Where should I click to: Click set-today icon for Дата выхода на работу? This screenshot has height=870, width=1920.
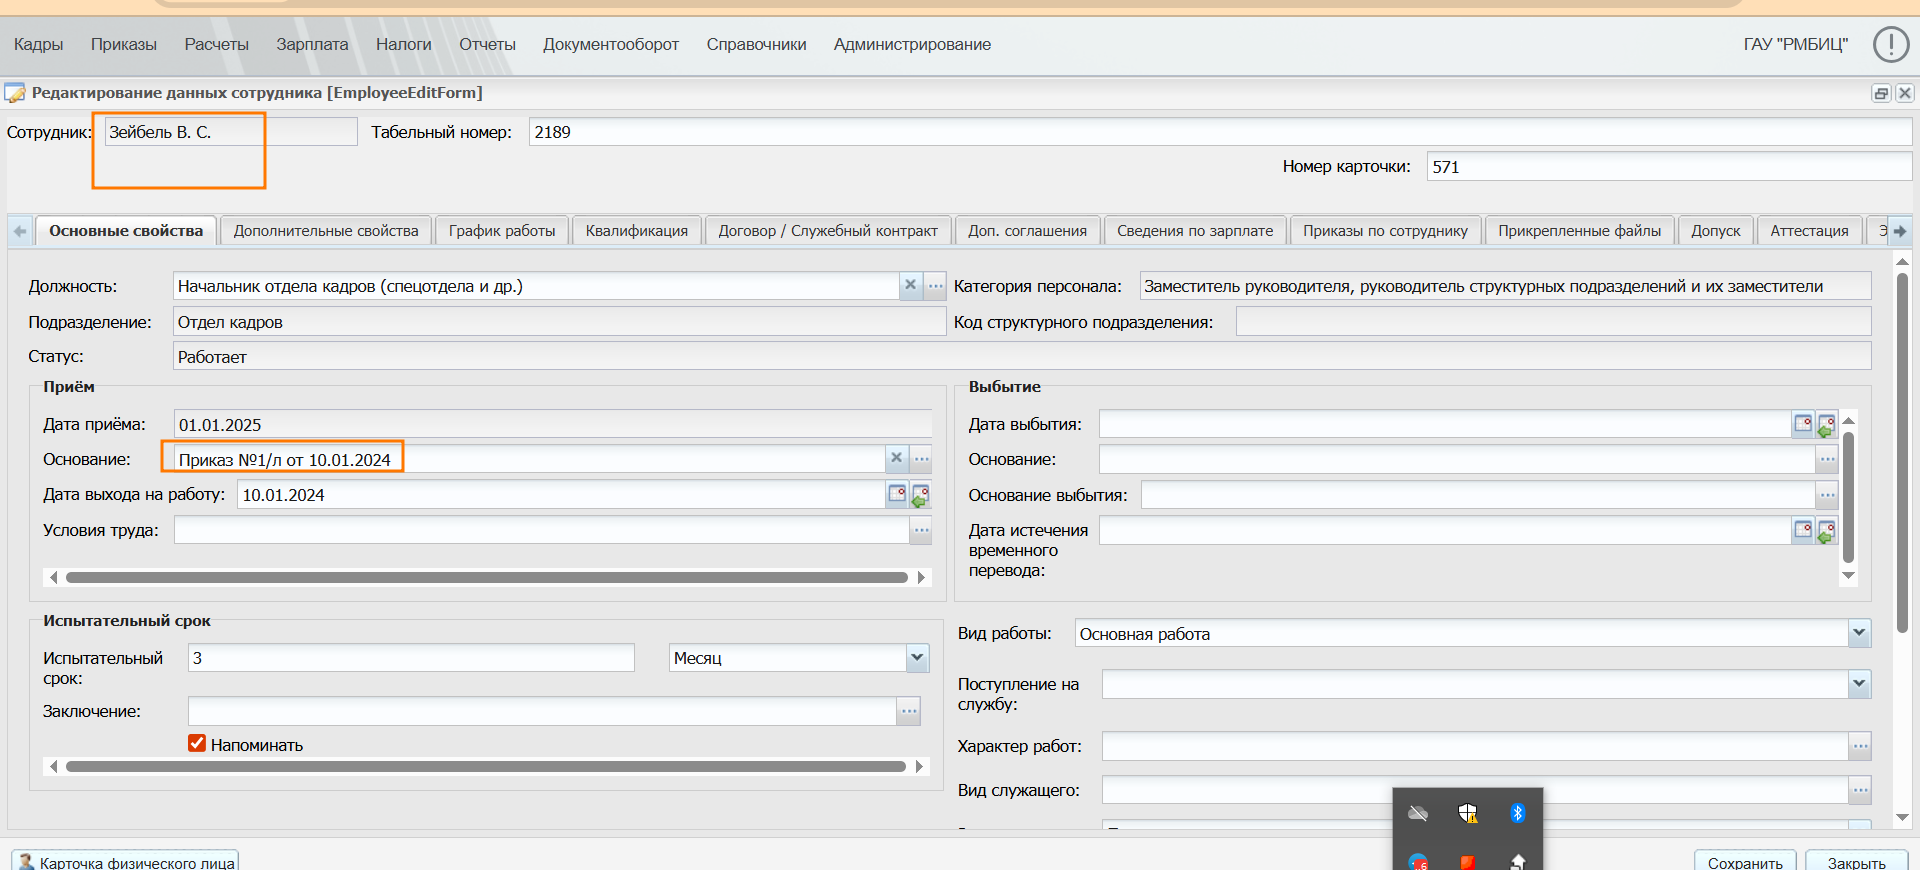tap(920, 494)
